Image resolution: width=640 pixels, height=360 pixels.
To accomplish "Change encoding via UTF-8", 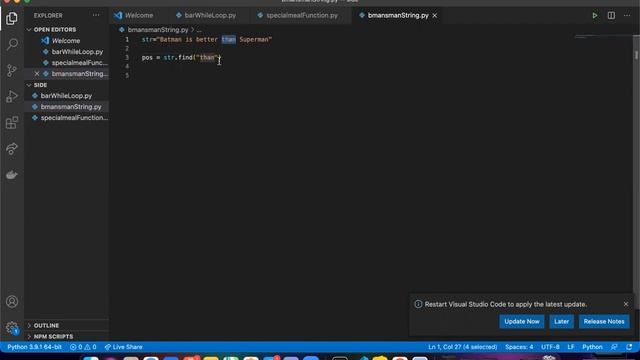I will coord(550,347).
